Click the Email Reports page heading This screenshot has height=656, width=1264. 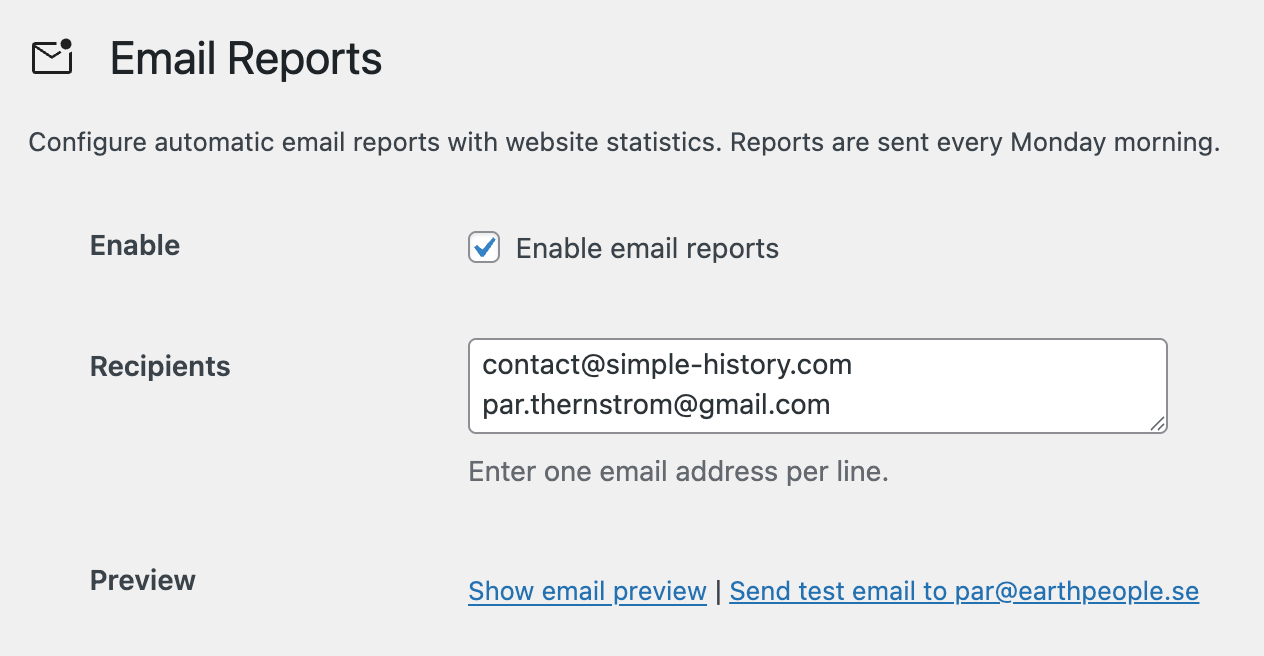click(x=245, y=59)
